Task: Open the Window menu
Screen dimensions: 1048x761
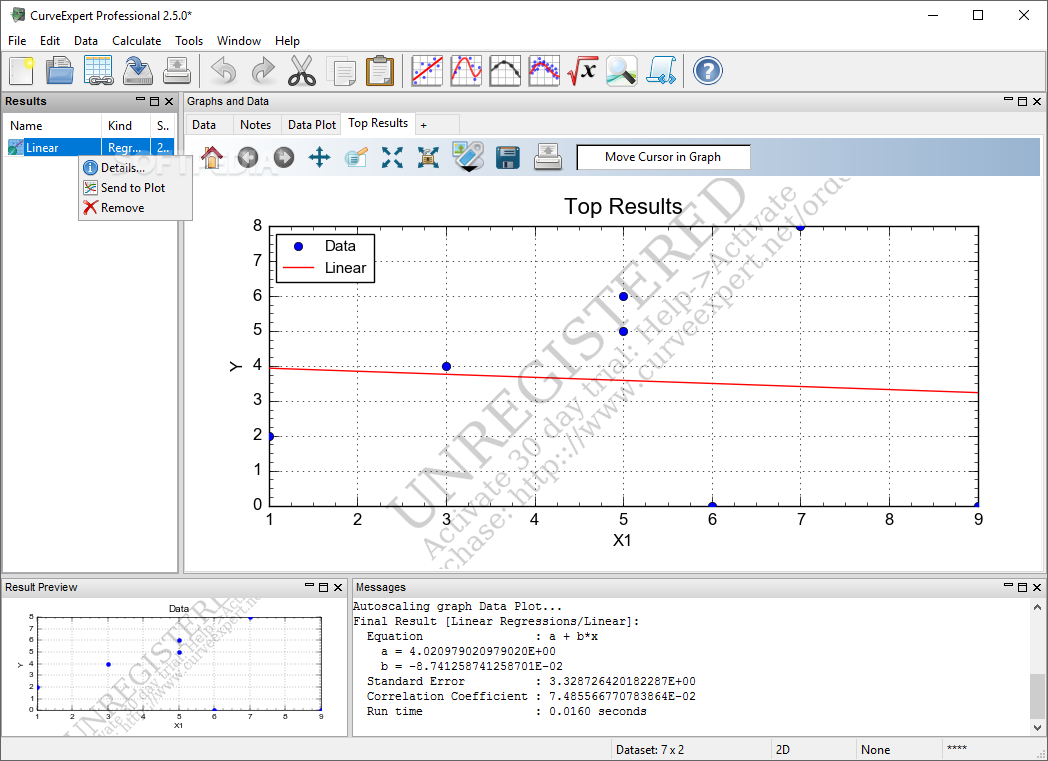Action: pos(239,41)
